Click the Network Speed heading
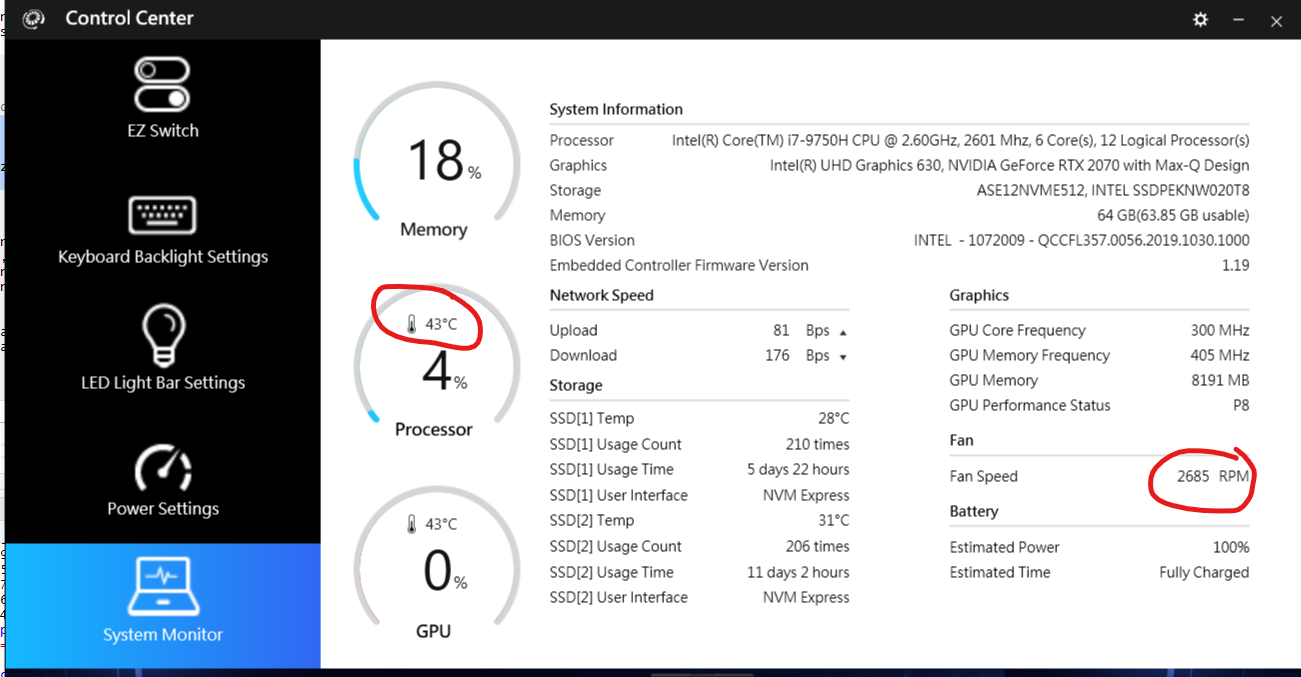Image resolution: width=1301 pixels, height=677 pixels. pos(601,296)
